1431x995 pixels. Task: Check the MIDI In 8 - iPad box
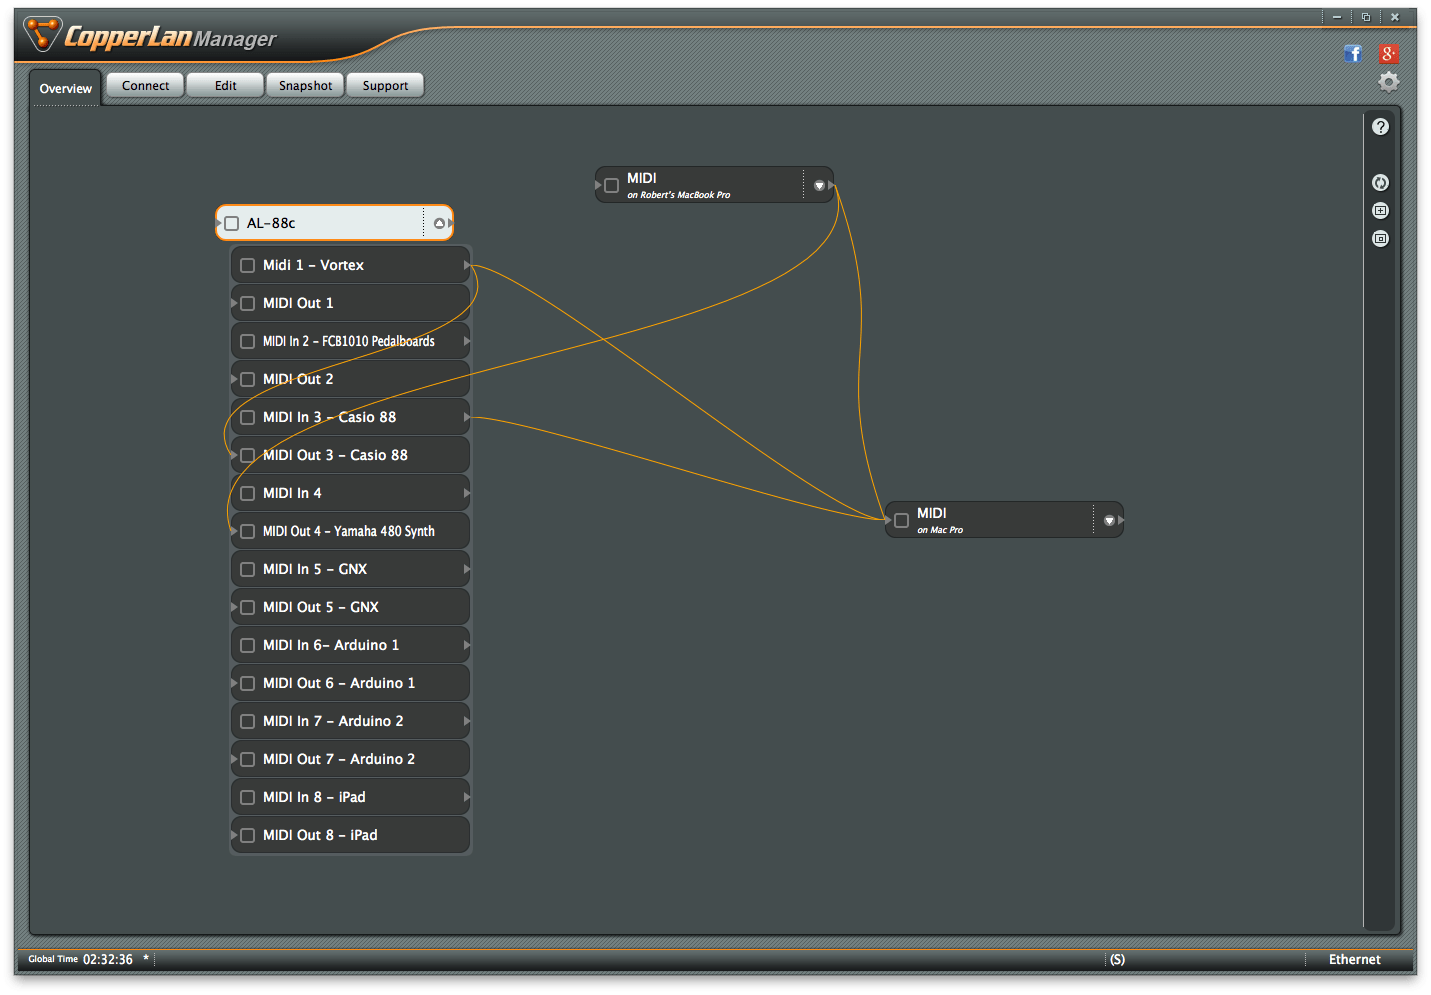point(248,798)
